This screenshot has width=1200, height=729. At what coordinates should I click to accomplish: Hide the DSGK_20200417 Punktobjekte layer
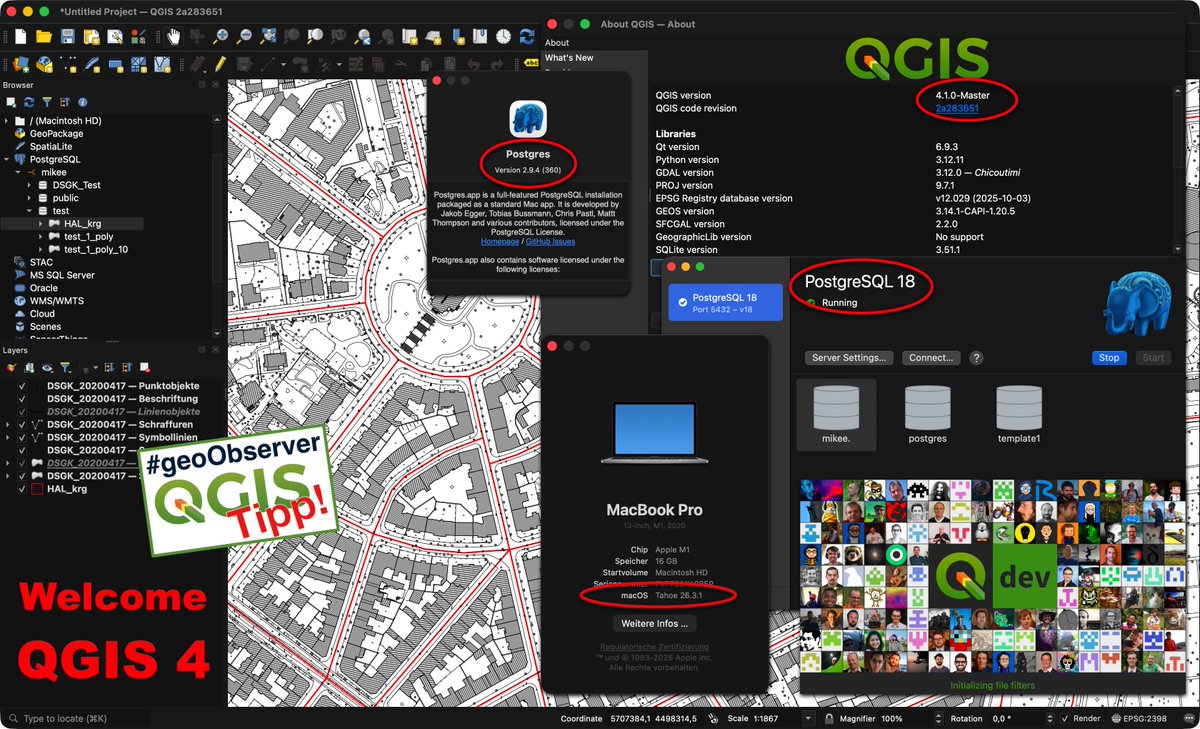[22, 386]
